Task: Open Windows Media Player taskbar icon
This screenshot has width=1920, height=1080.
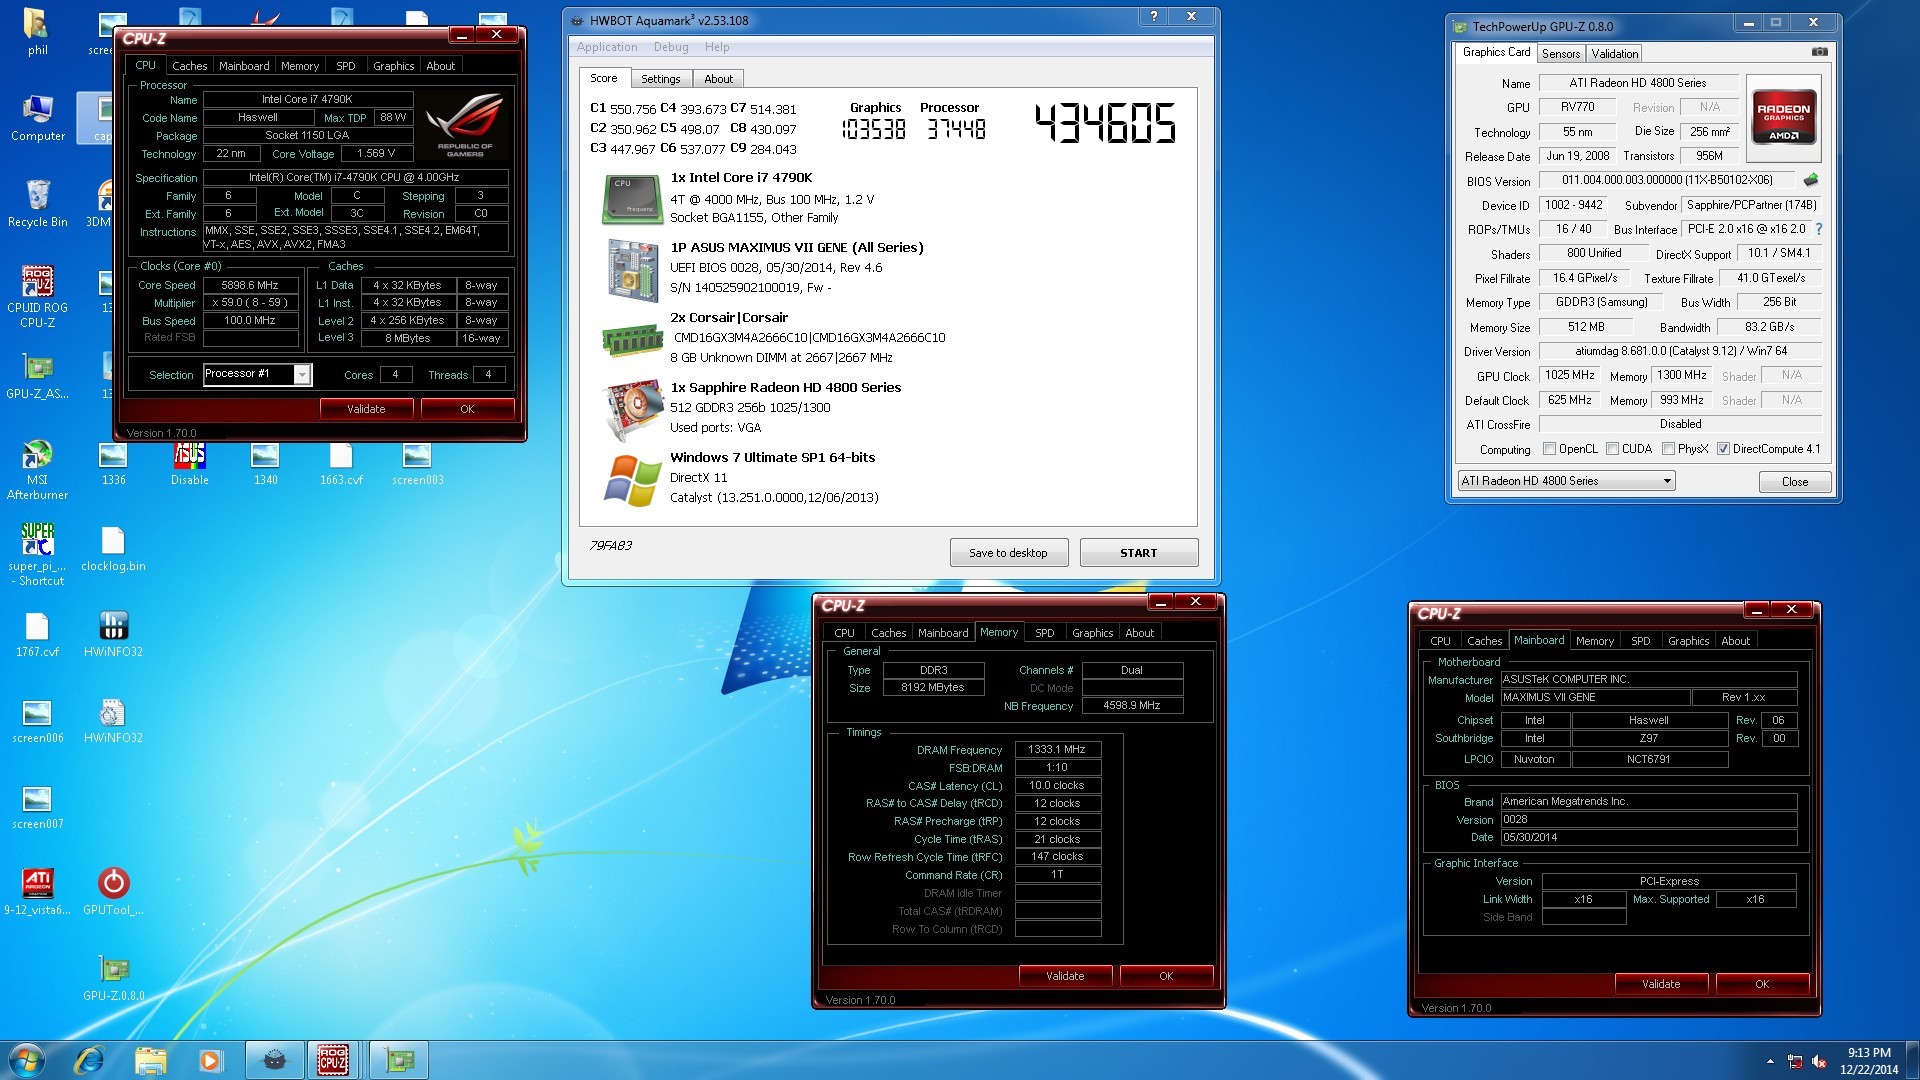Action: click(x=210, y=1060)
